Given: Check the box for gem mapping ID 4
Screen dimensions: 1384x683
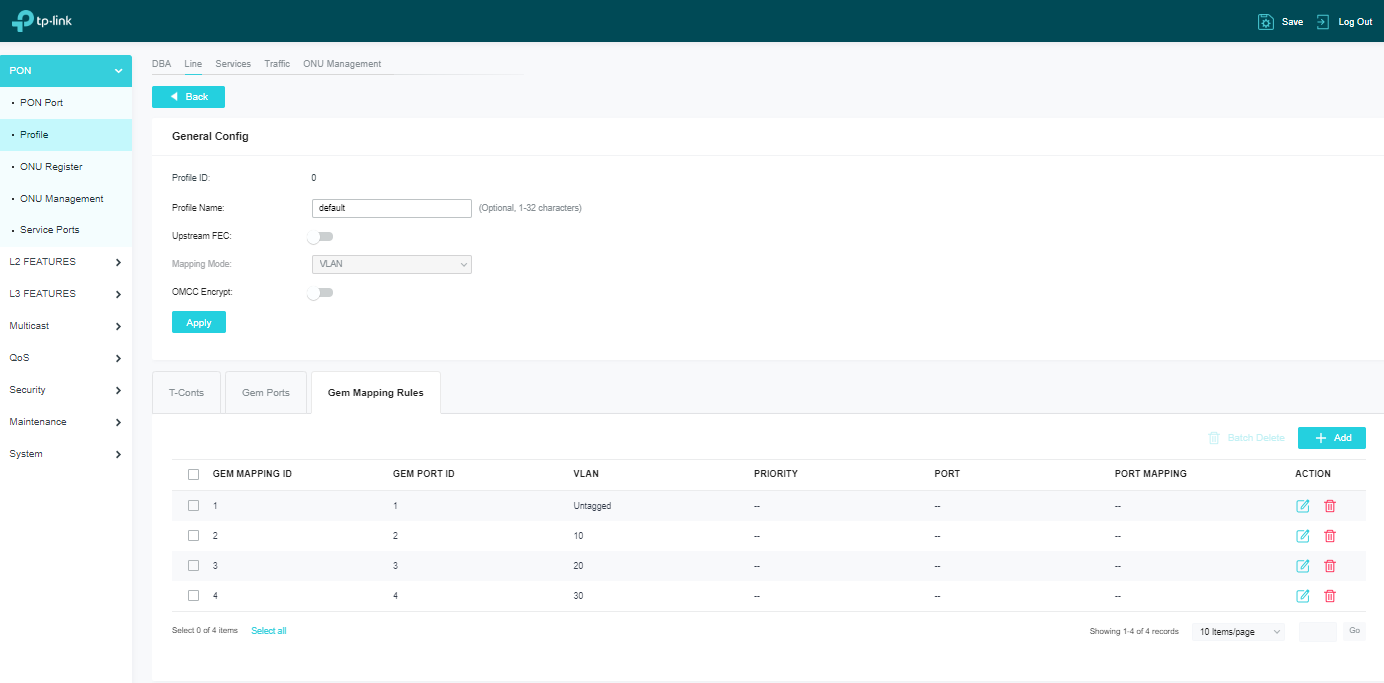Looking at the screenshot, I should (x=193, y=596).
